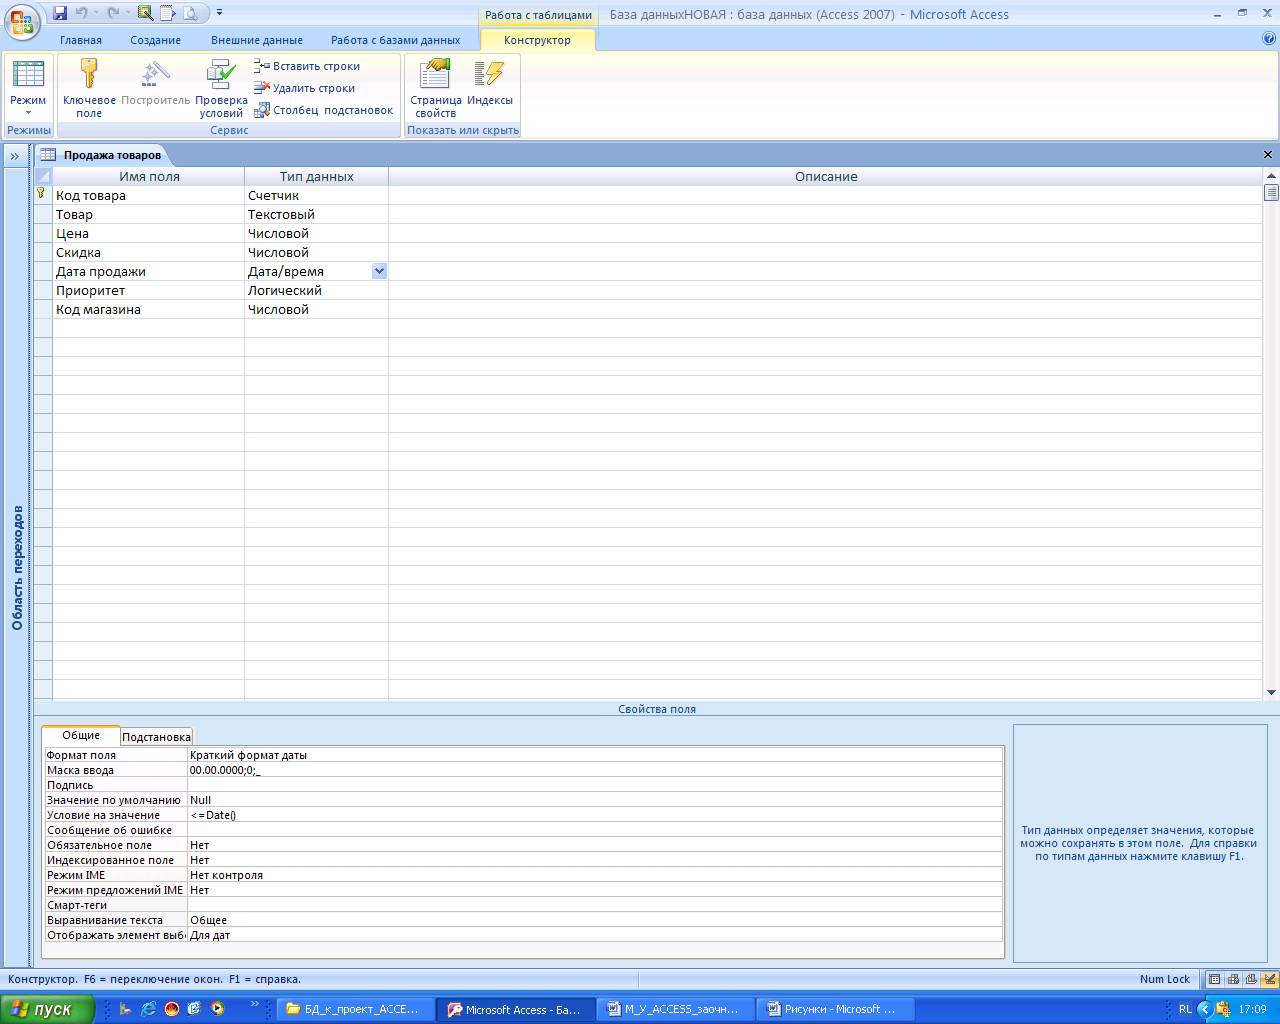Toggle the Страница свойств property sheet
1280x1024 pixels.
[x=435, y=88]
